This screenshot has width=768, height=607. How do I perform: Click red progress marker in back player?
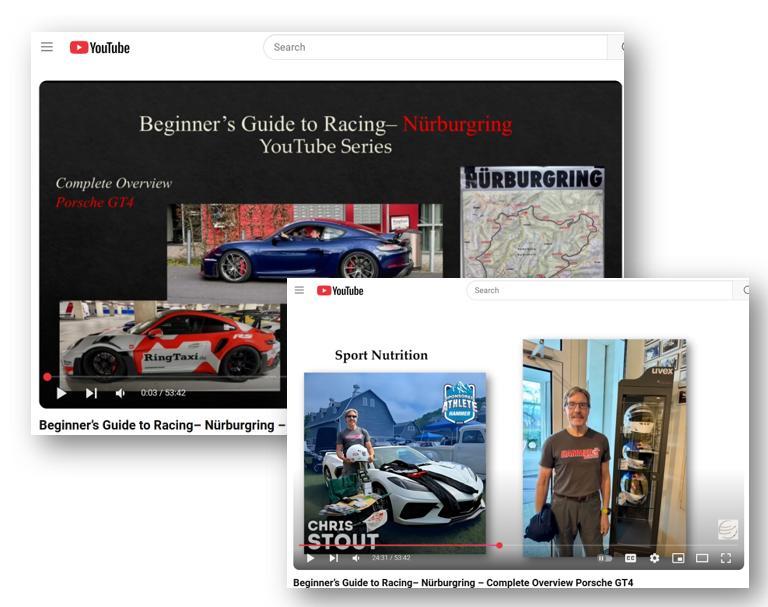coord(47,377)
